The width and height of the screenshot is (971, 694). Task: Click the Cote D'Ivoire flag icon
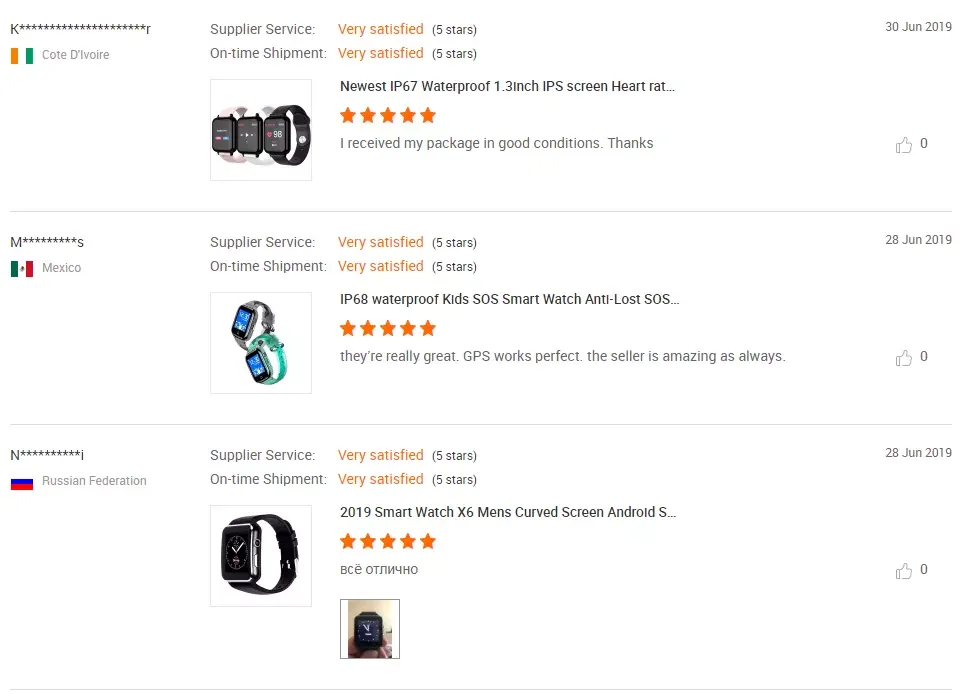pos(22,56)
